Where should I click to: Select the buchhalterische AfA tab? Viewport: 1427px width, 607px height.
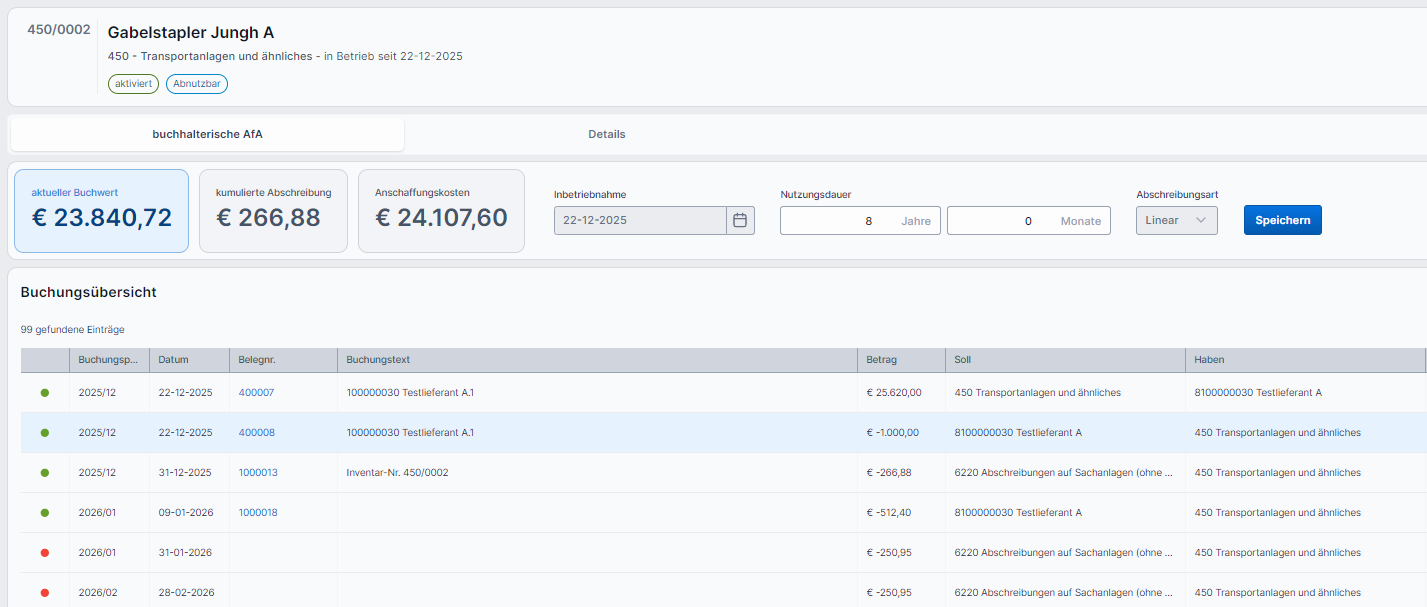click(207, 134)
